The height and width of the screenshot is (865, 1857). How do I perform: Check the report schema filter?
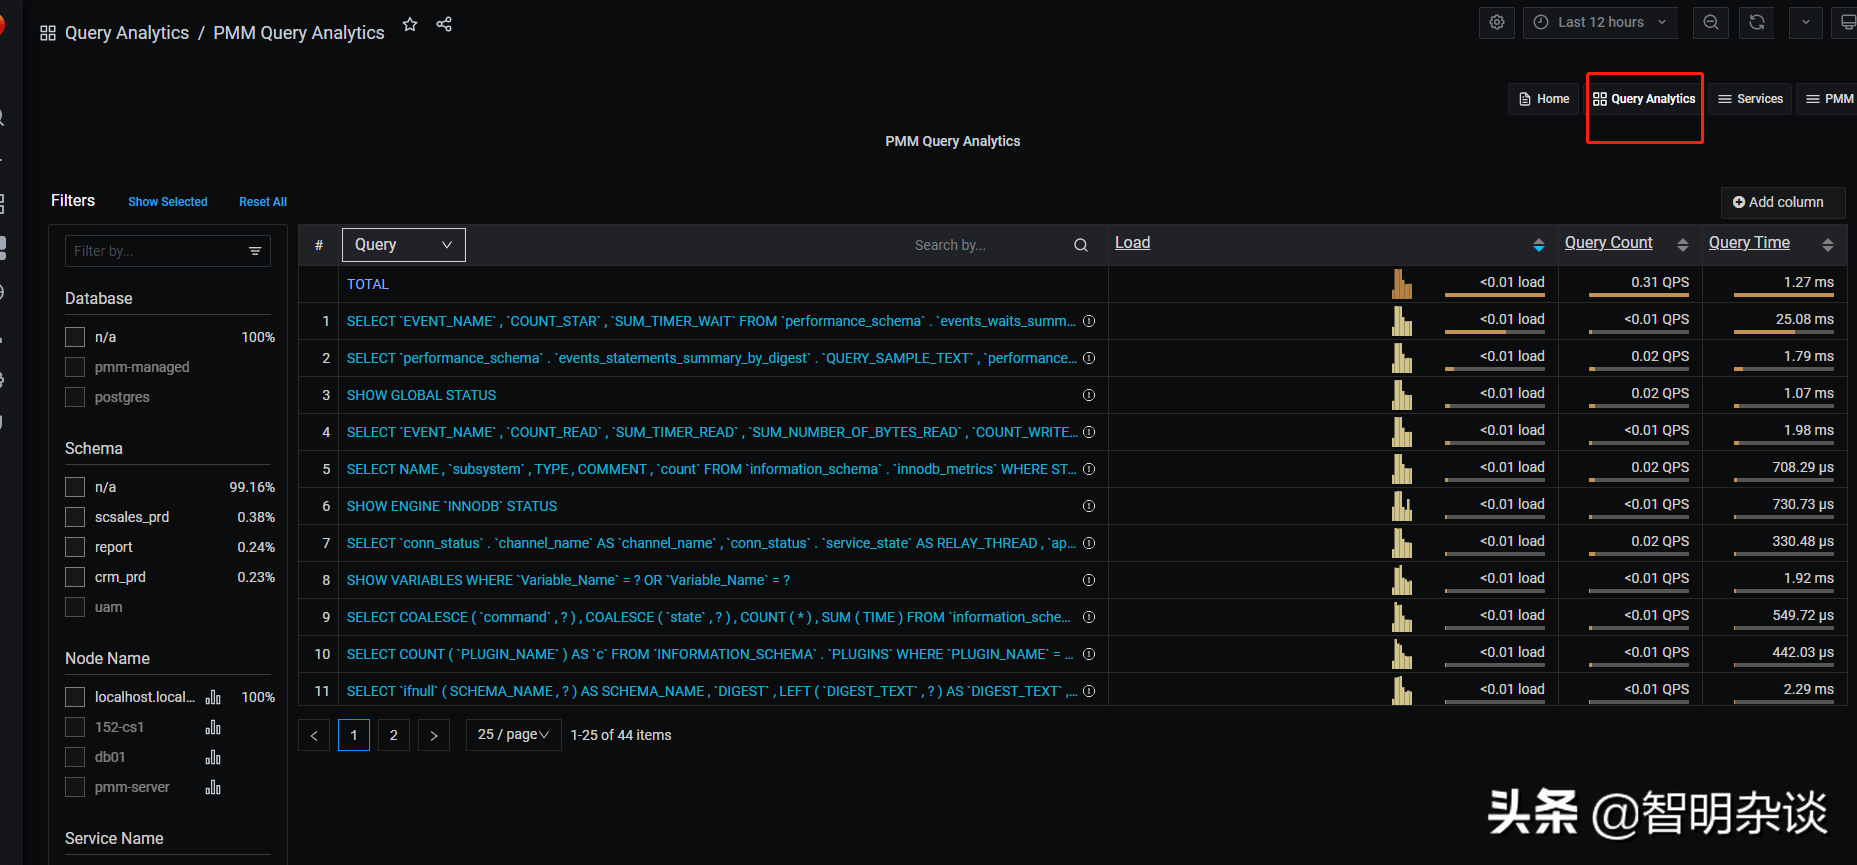point(75,547)
